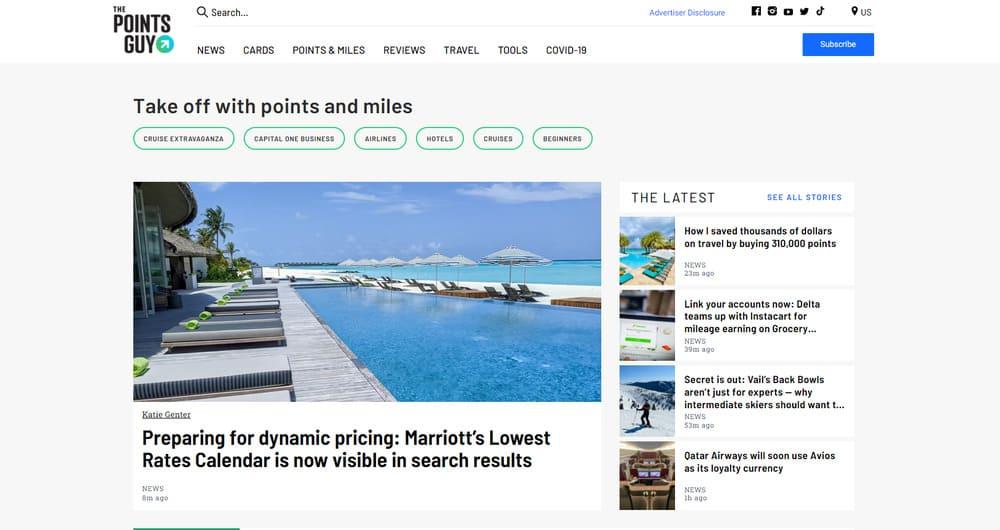The width and height of the screenshot is (1000, 530).
Task: Open the Qatar Airways Avios story thumbnail
Action: tap(647, 476)
